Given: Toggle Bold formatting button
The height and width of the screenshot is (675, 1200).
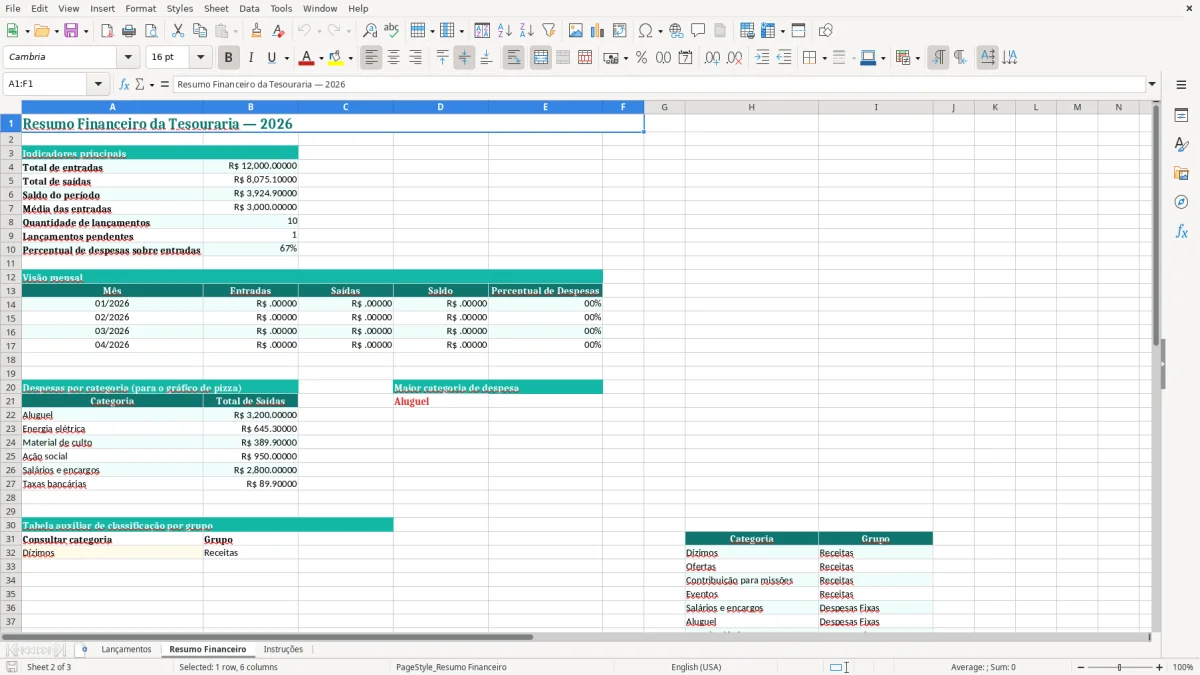Looking at the screenshot, I should [x=228, y=58].
